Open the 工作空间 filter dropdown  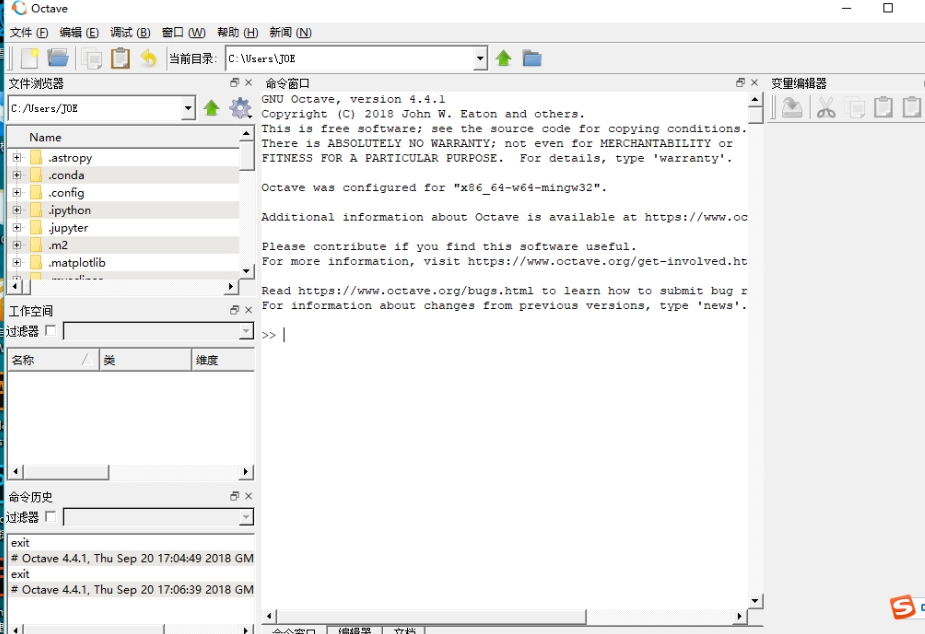pyautogui.click(x=247, y=331)
